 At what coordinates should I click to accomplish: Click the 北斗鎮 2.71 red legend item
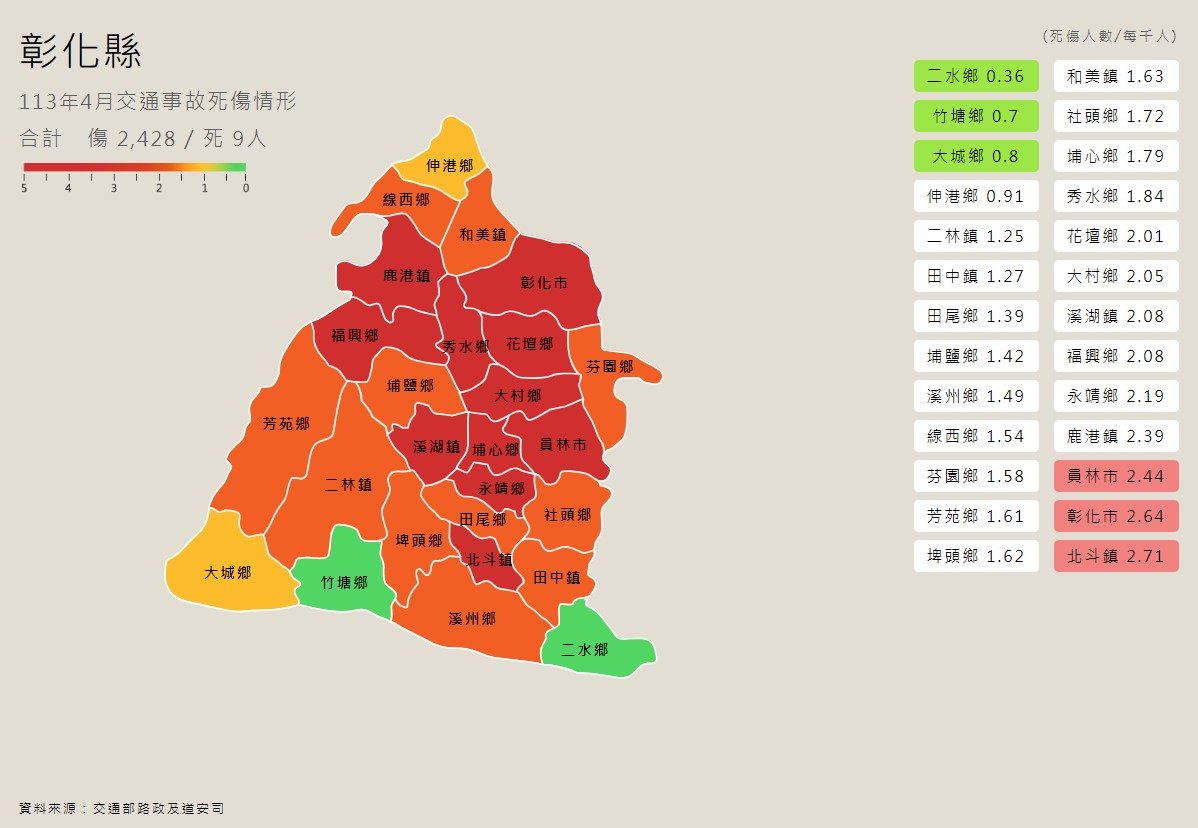click(x=1115, y=556)
